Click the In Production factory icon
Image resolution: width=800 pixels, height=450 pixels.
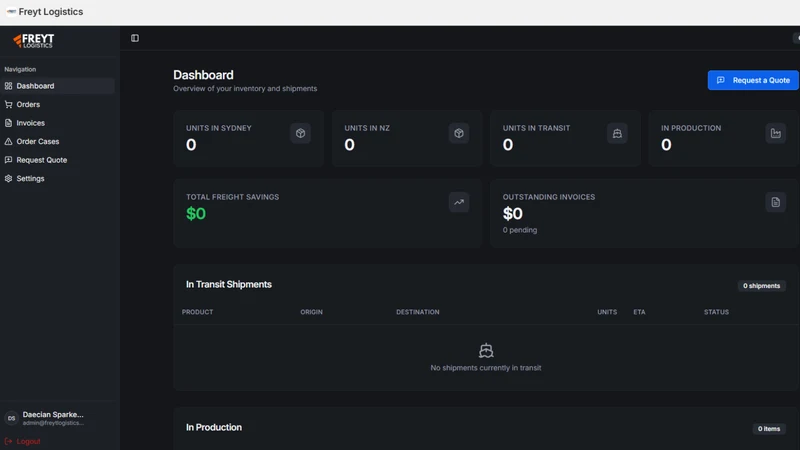tap(776, 133)
